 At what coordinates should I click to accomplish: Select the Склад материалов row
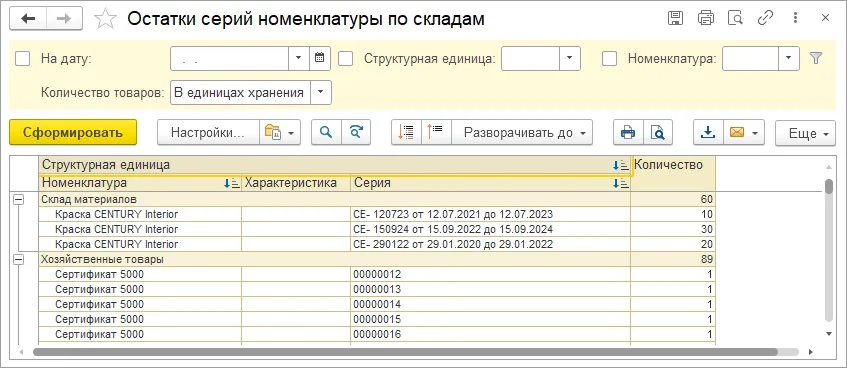pos(335,199)
